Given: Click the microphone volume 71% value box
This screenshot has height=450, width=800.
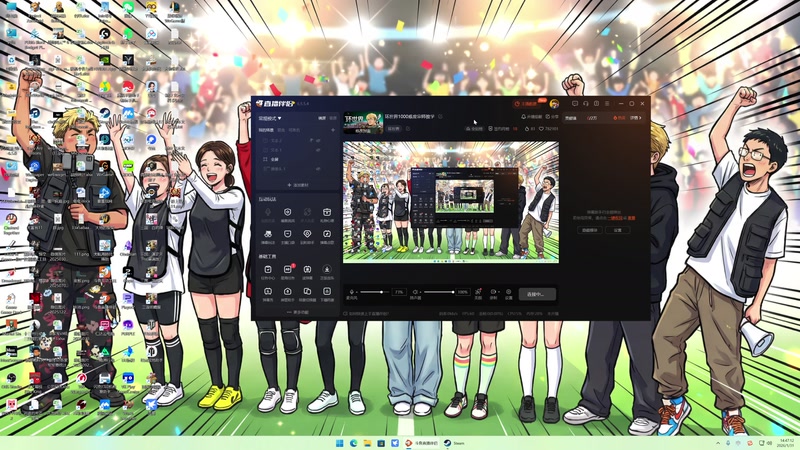Looking at the screenshot, I should coord(399,292).
